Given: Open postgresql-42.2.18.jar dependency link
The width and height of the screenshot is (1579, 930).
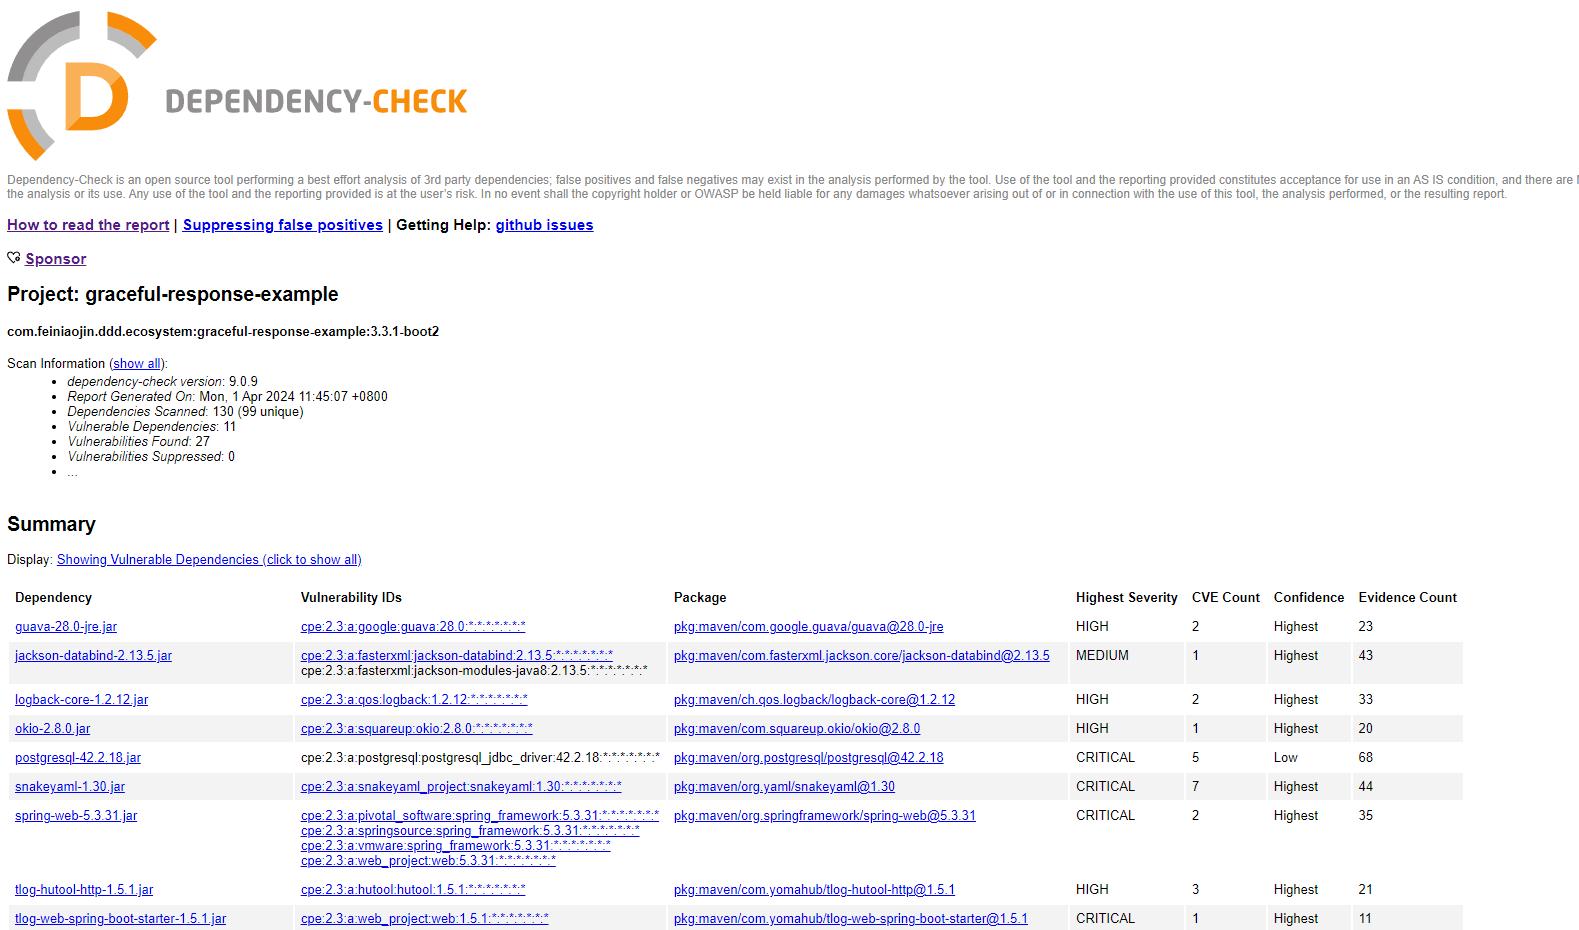Looking at the screenshot, I should [78, 758].
